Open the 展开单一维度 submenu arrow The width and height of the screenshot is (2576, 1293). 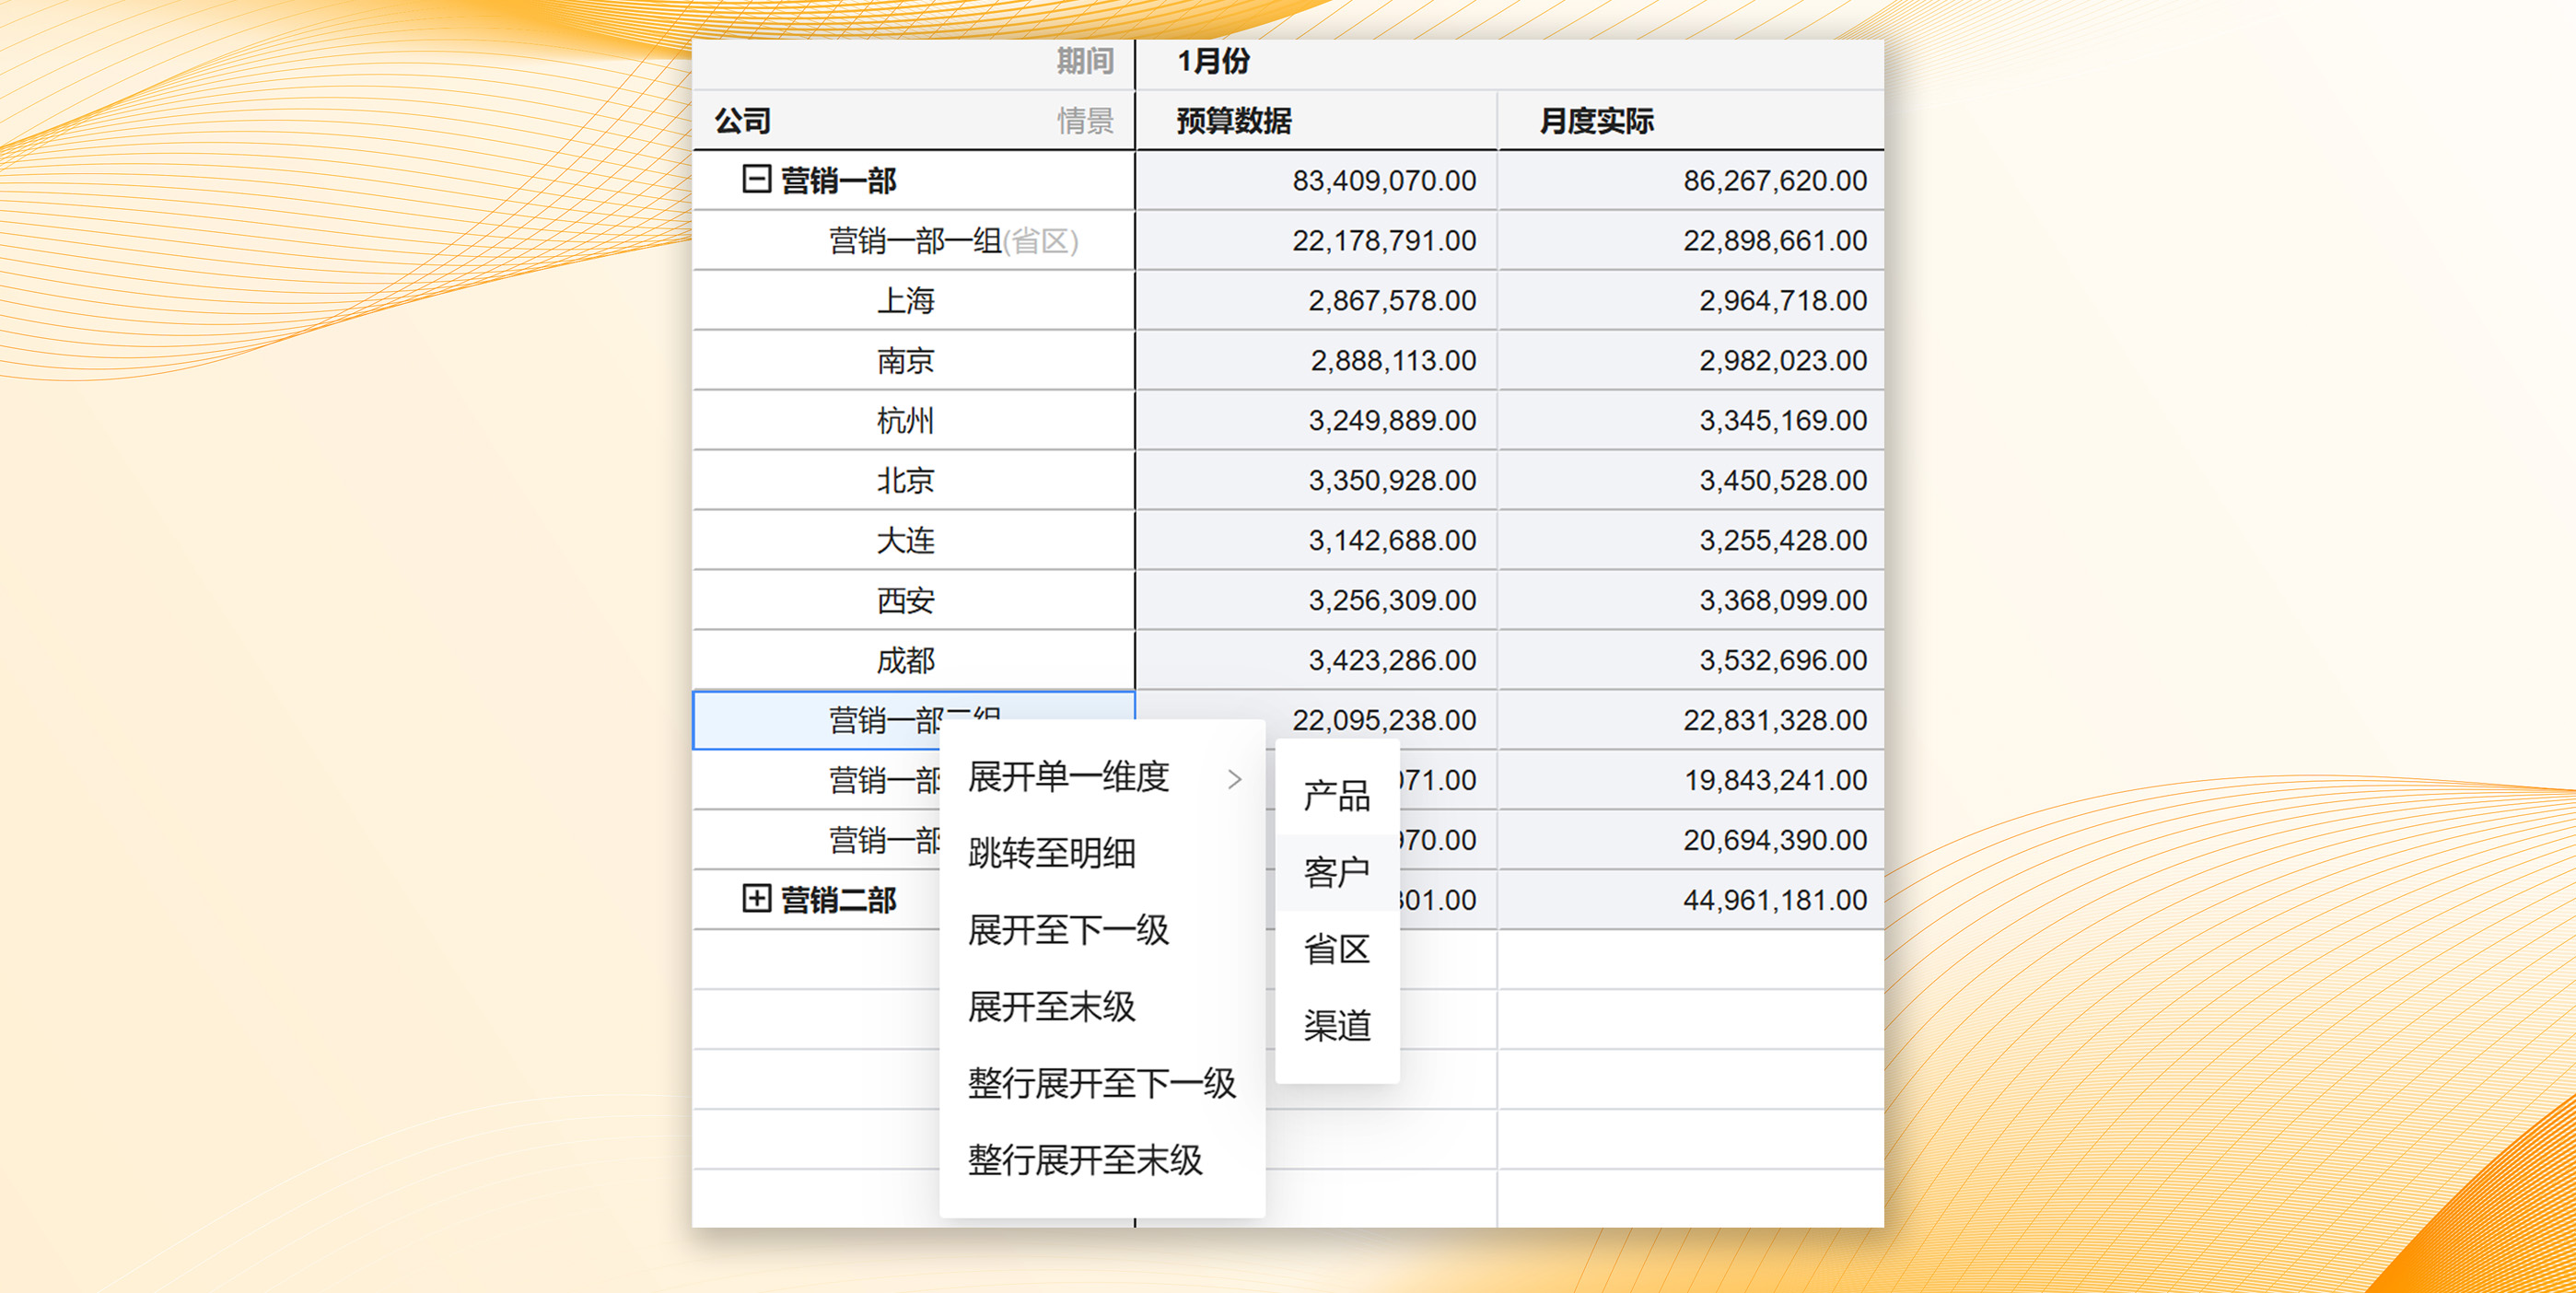pos(1236,779)
